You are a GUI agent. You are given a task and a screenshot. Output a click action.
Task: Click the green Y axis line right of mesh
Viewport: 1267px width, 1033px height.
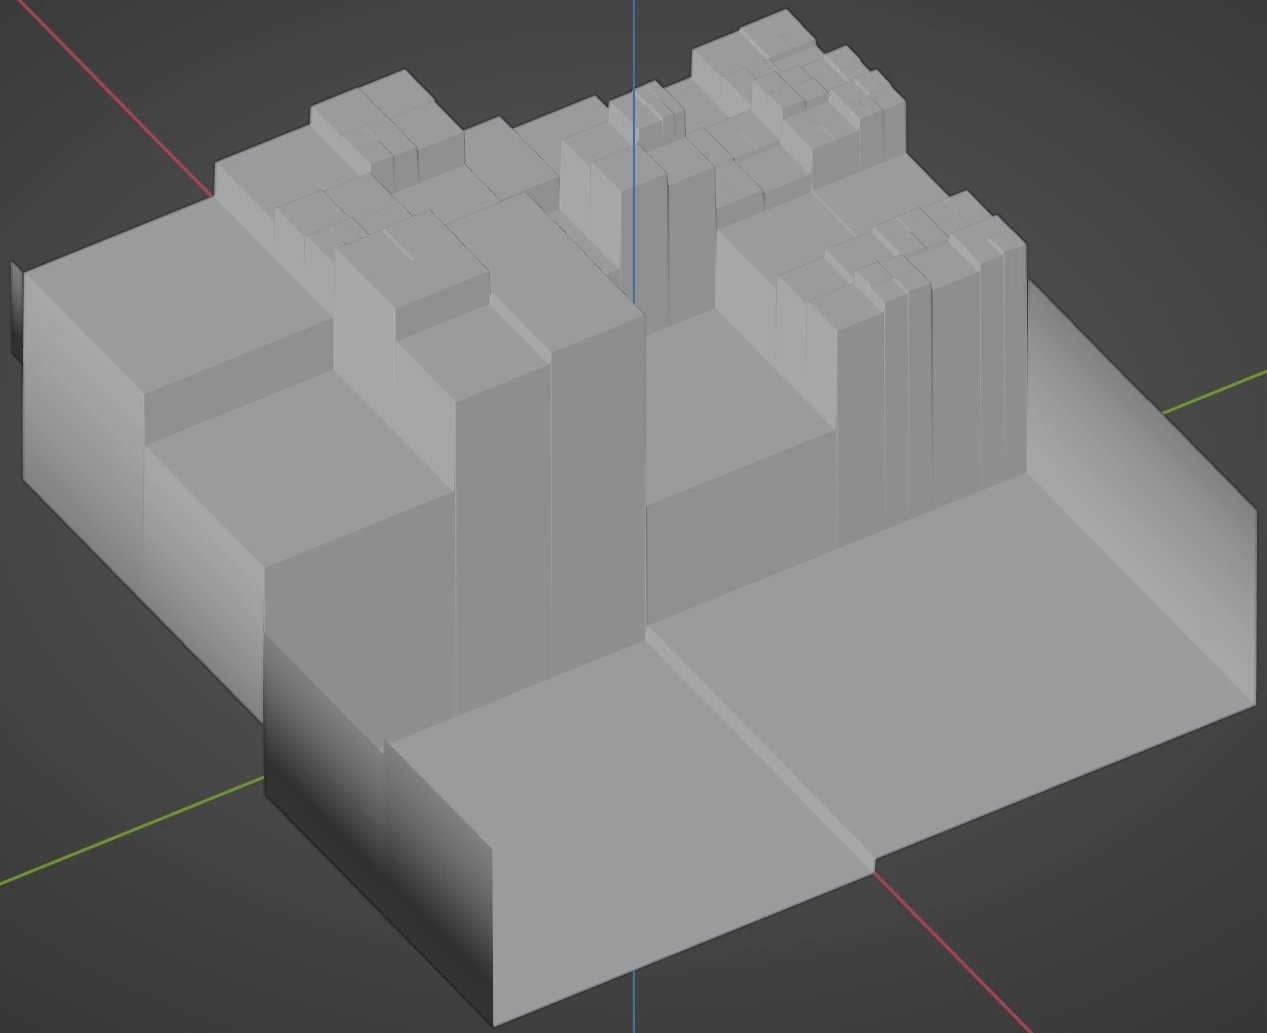coord(1215,391)
